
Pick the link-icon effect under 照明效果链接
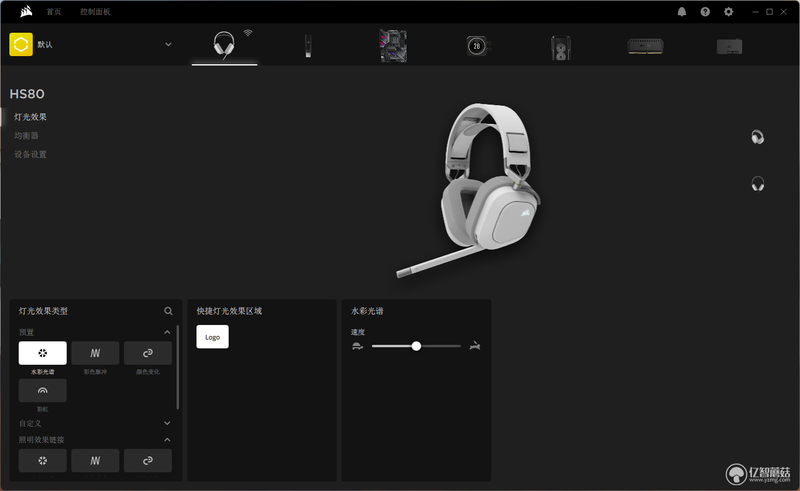tap(148, 460)
